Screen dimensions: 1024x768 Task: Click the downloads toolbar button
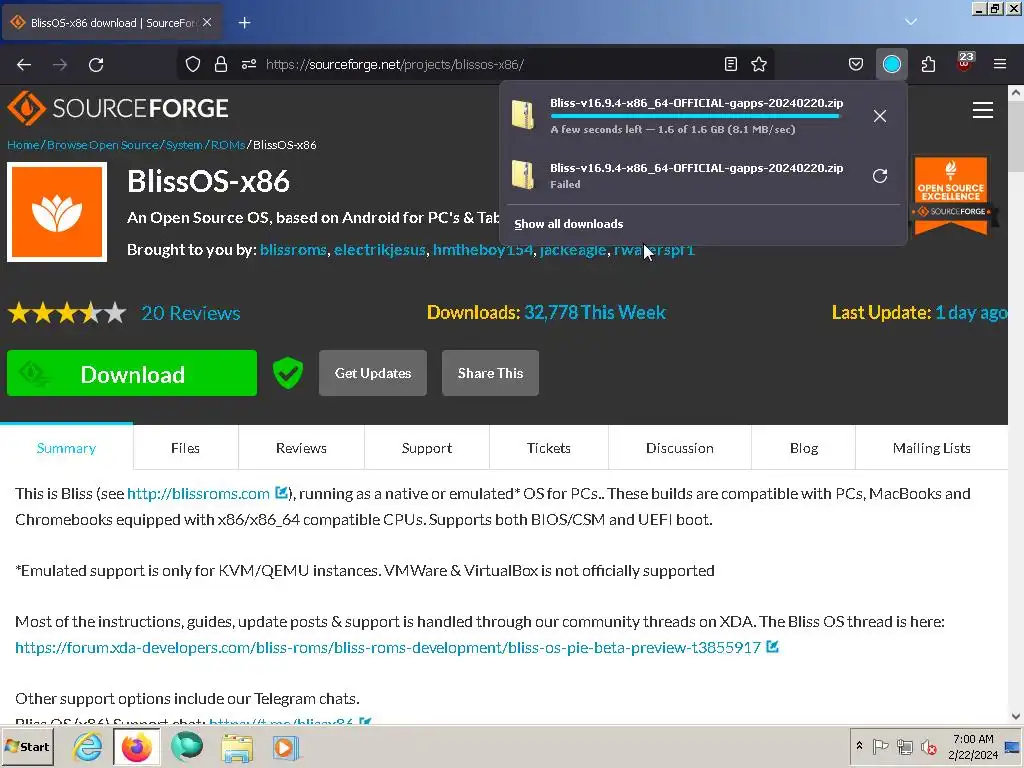pos(891,64)
